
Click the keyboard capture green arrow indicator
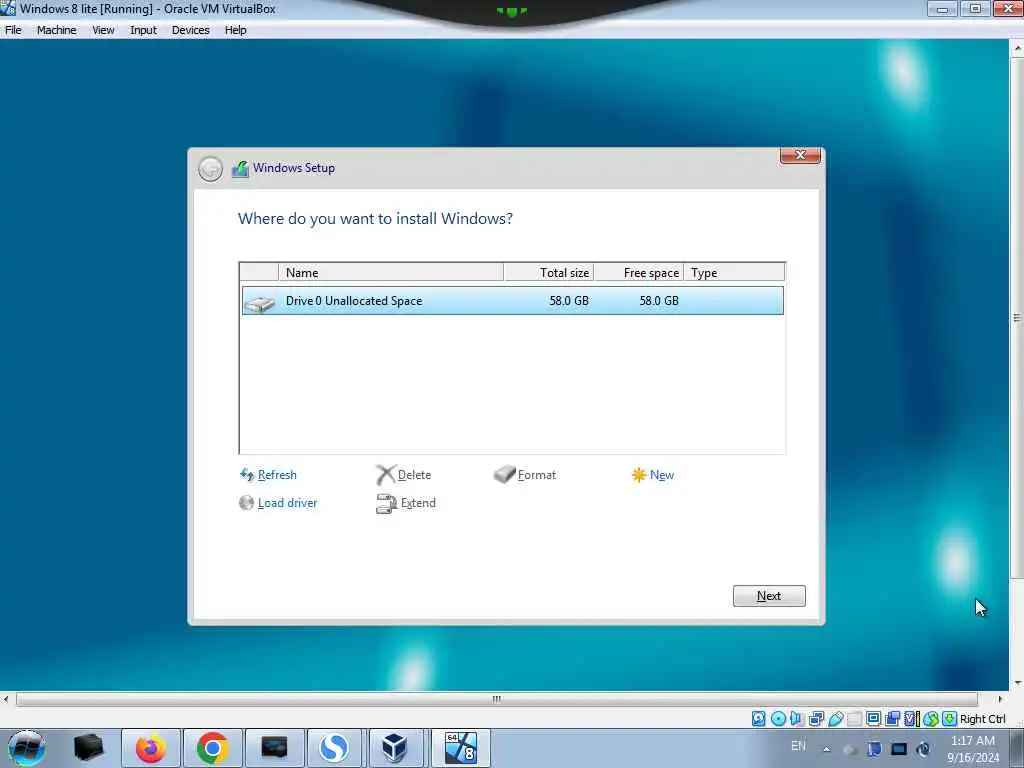pyautogui.click(x=950, y=718)
